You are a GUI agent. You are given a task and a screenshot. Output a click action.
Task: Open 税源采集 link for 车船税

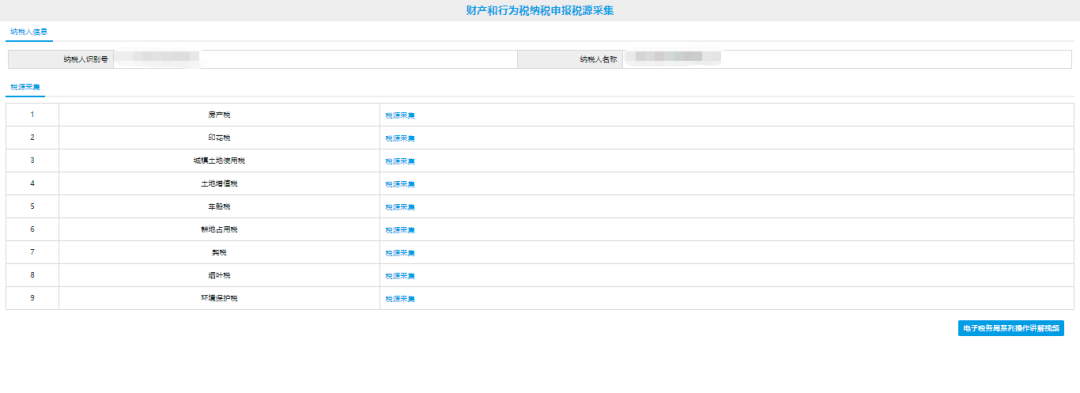(x=400, y=207)
